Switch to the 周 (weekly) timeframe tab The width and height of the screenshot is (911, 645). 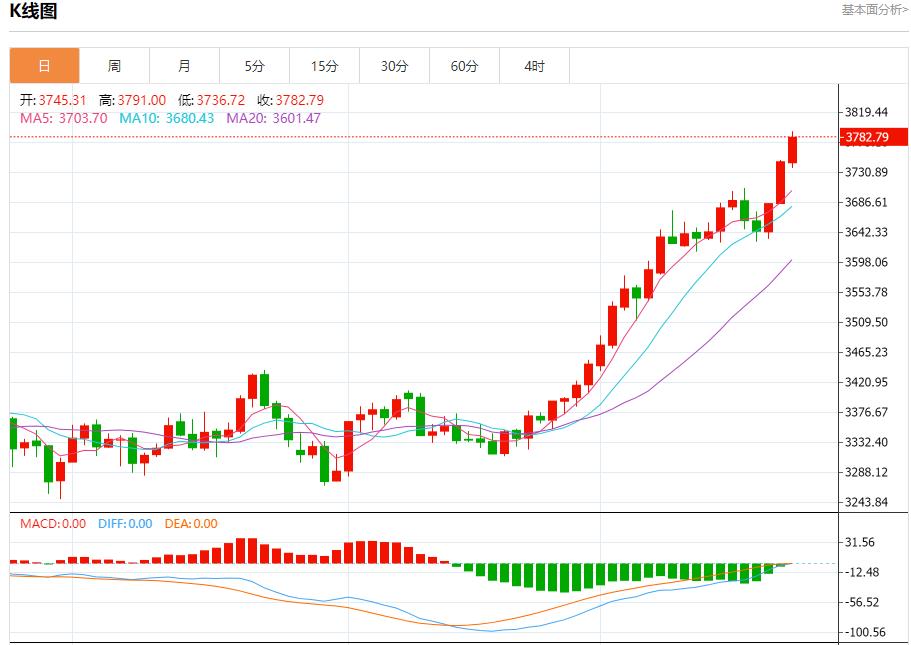coord(114,65)
